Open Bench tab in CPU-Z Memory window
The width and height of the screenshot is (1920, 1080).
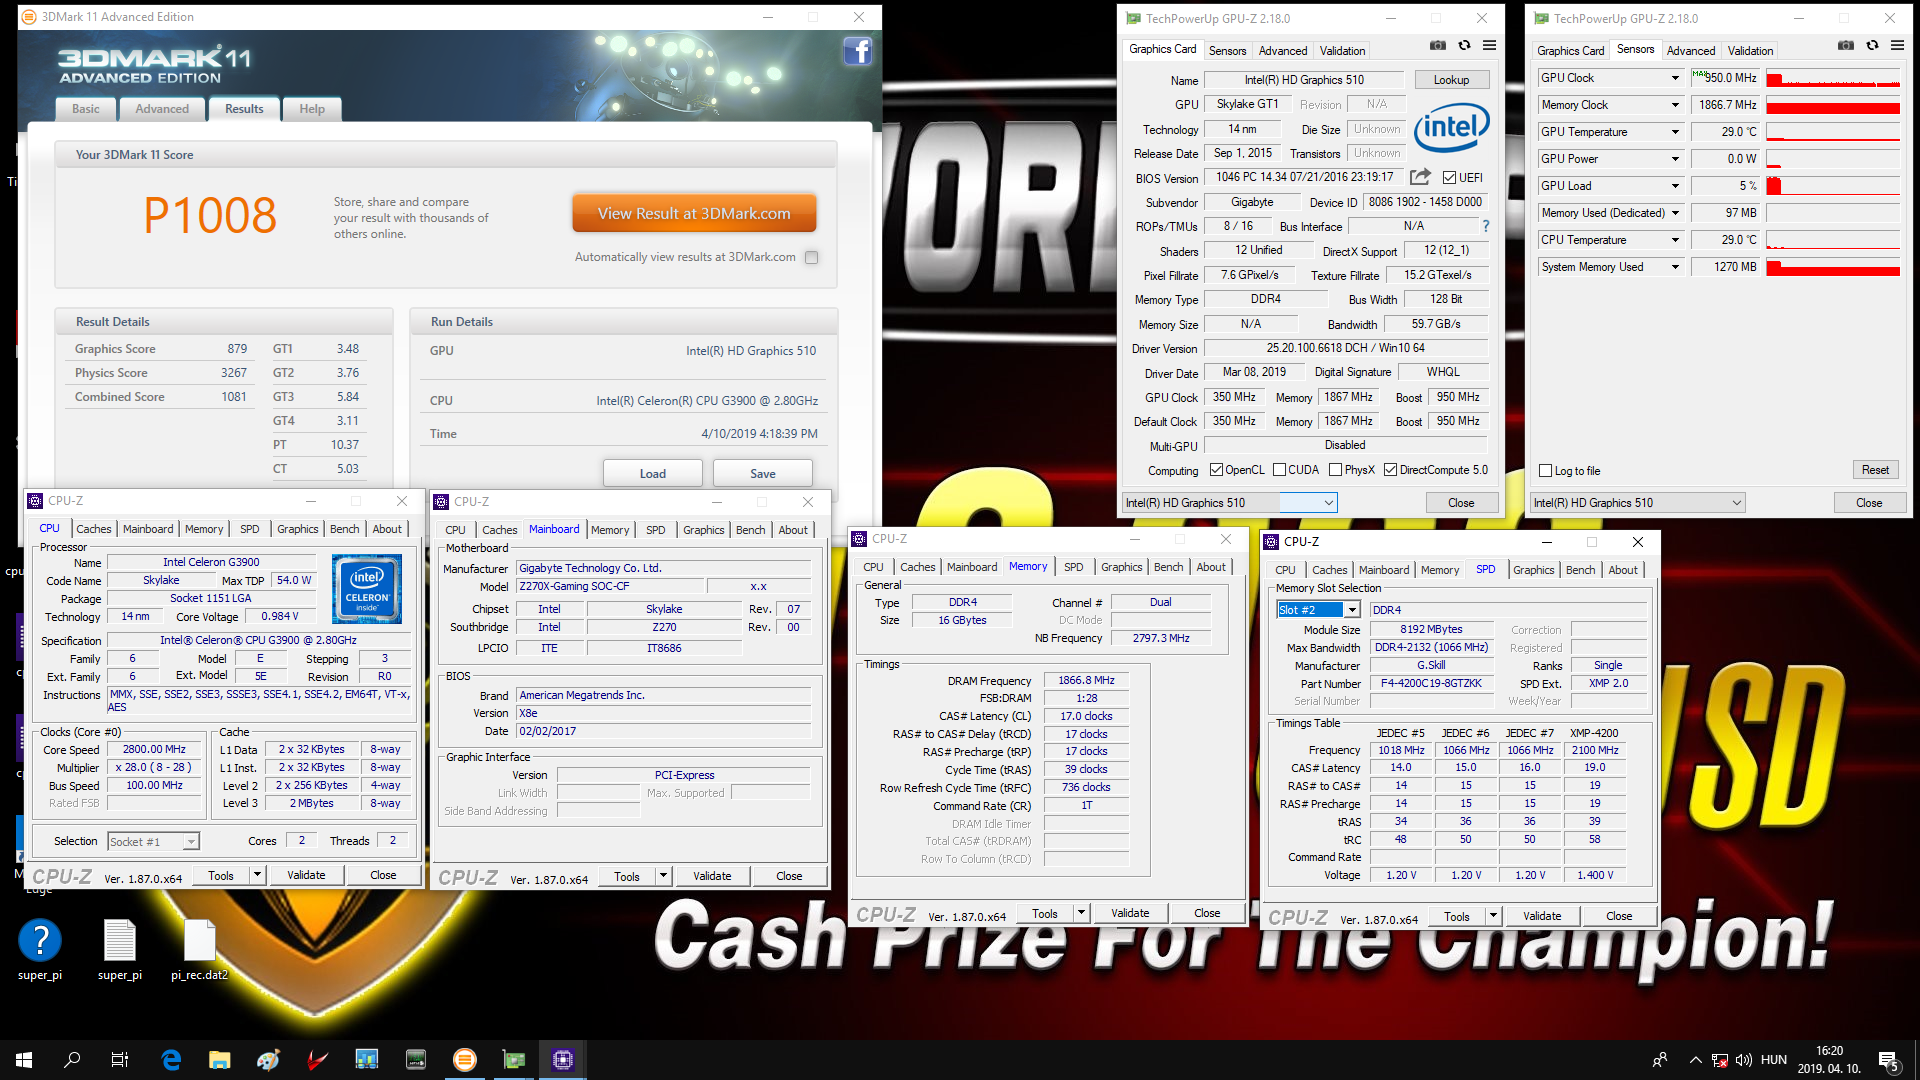coord(1168,567)
